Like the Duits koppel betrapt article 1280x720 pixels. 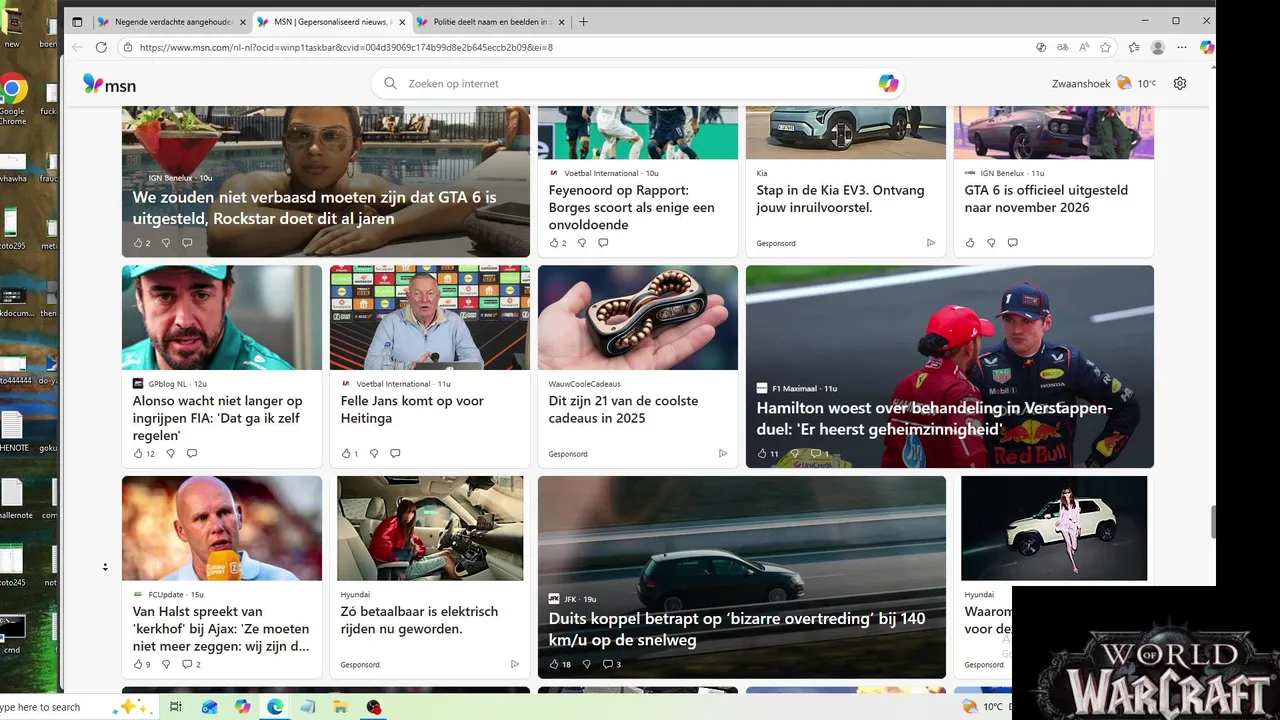(554, 664)
